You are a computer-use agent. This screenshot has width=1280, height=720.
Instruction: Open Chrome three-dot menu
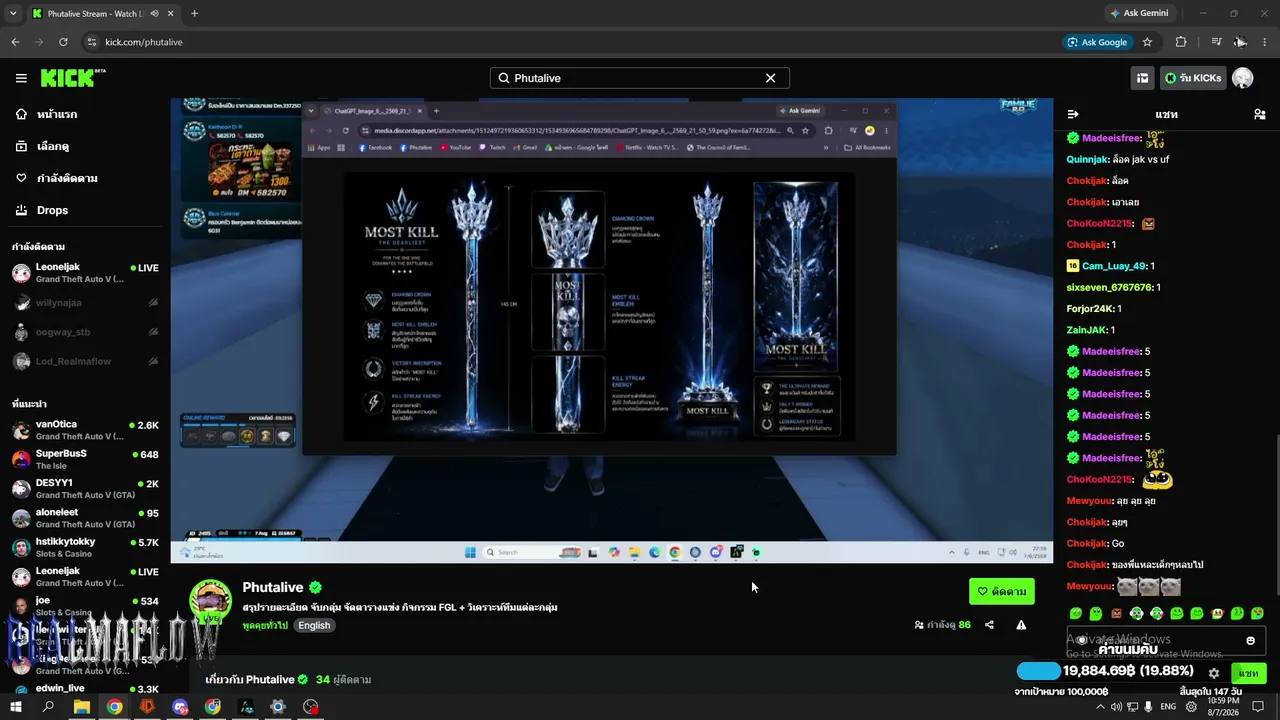[1265, 42]
